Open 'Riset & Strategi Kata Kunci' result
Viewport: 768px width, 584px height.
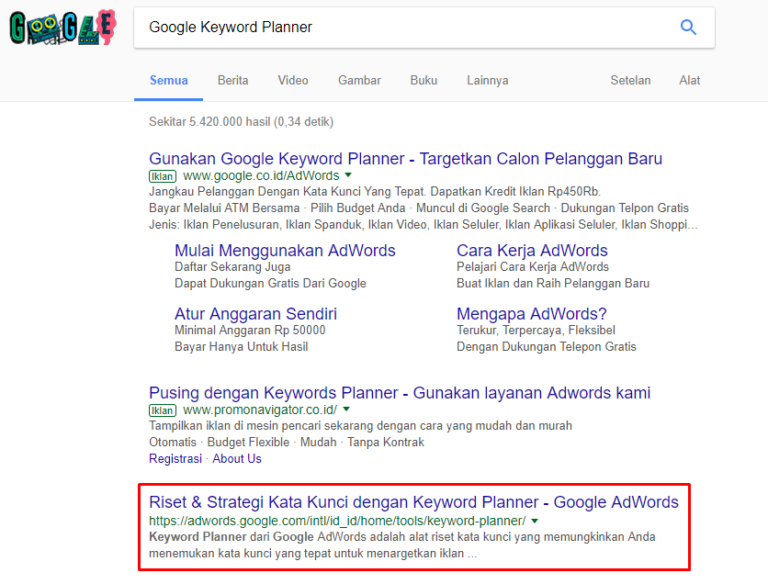pos(414,502)
